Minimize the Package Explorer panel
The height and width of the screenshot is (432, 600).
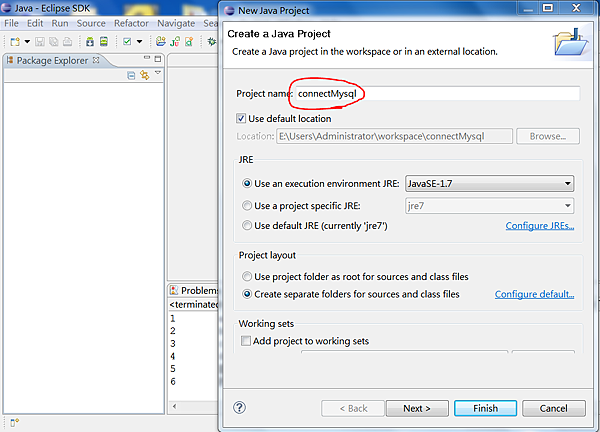pyautogui.click(x=147, y=58)
